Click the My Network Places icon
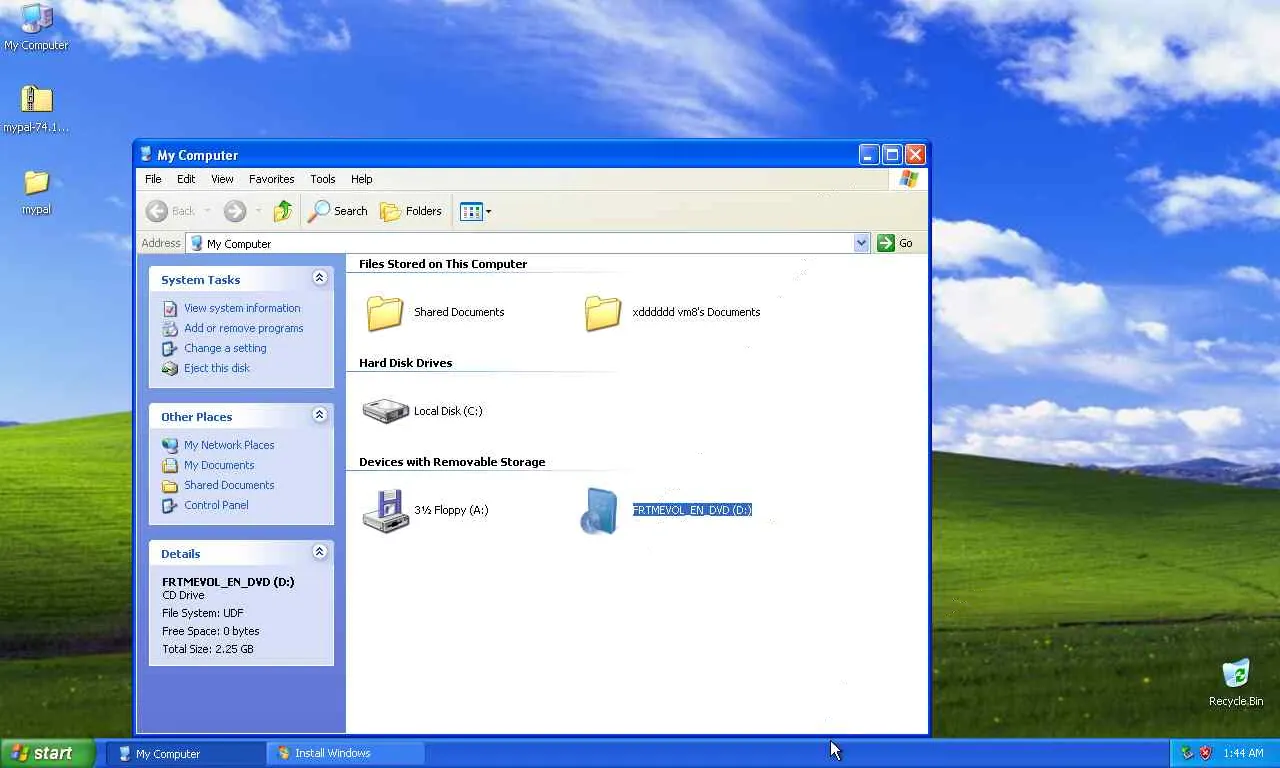Image resolution: width=1280 pixels, height=768 pixels. click(170, 445)
